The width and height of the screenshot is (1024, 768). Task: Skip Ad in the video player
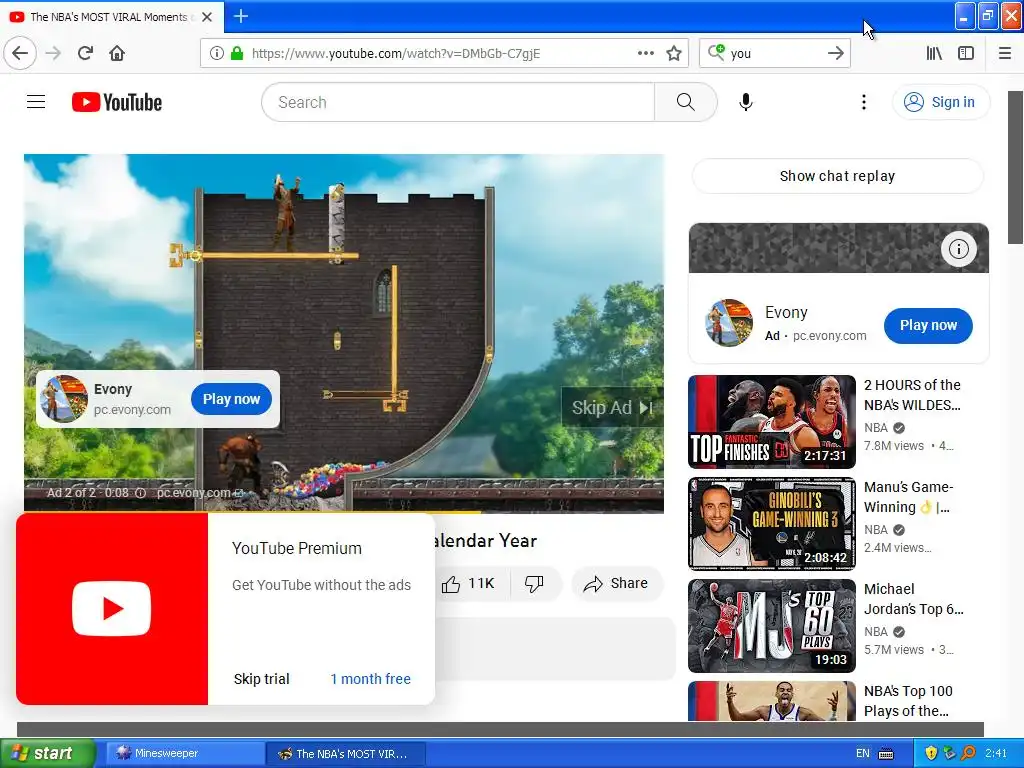coord(613,408)
